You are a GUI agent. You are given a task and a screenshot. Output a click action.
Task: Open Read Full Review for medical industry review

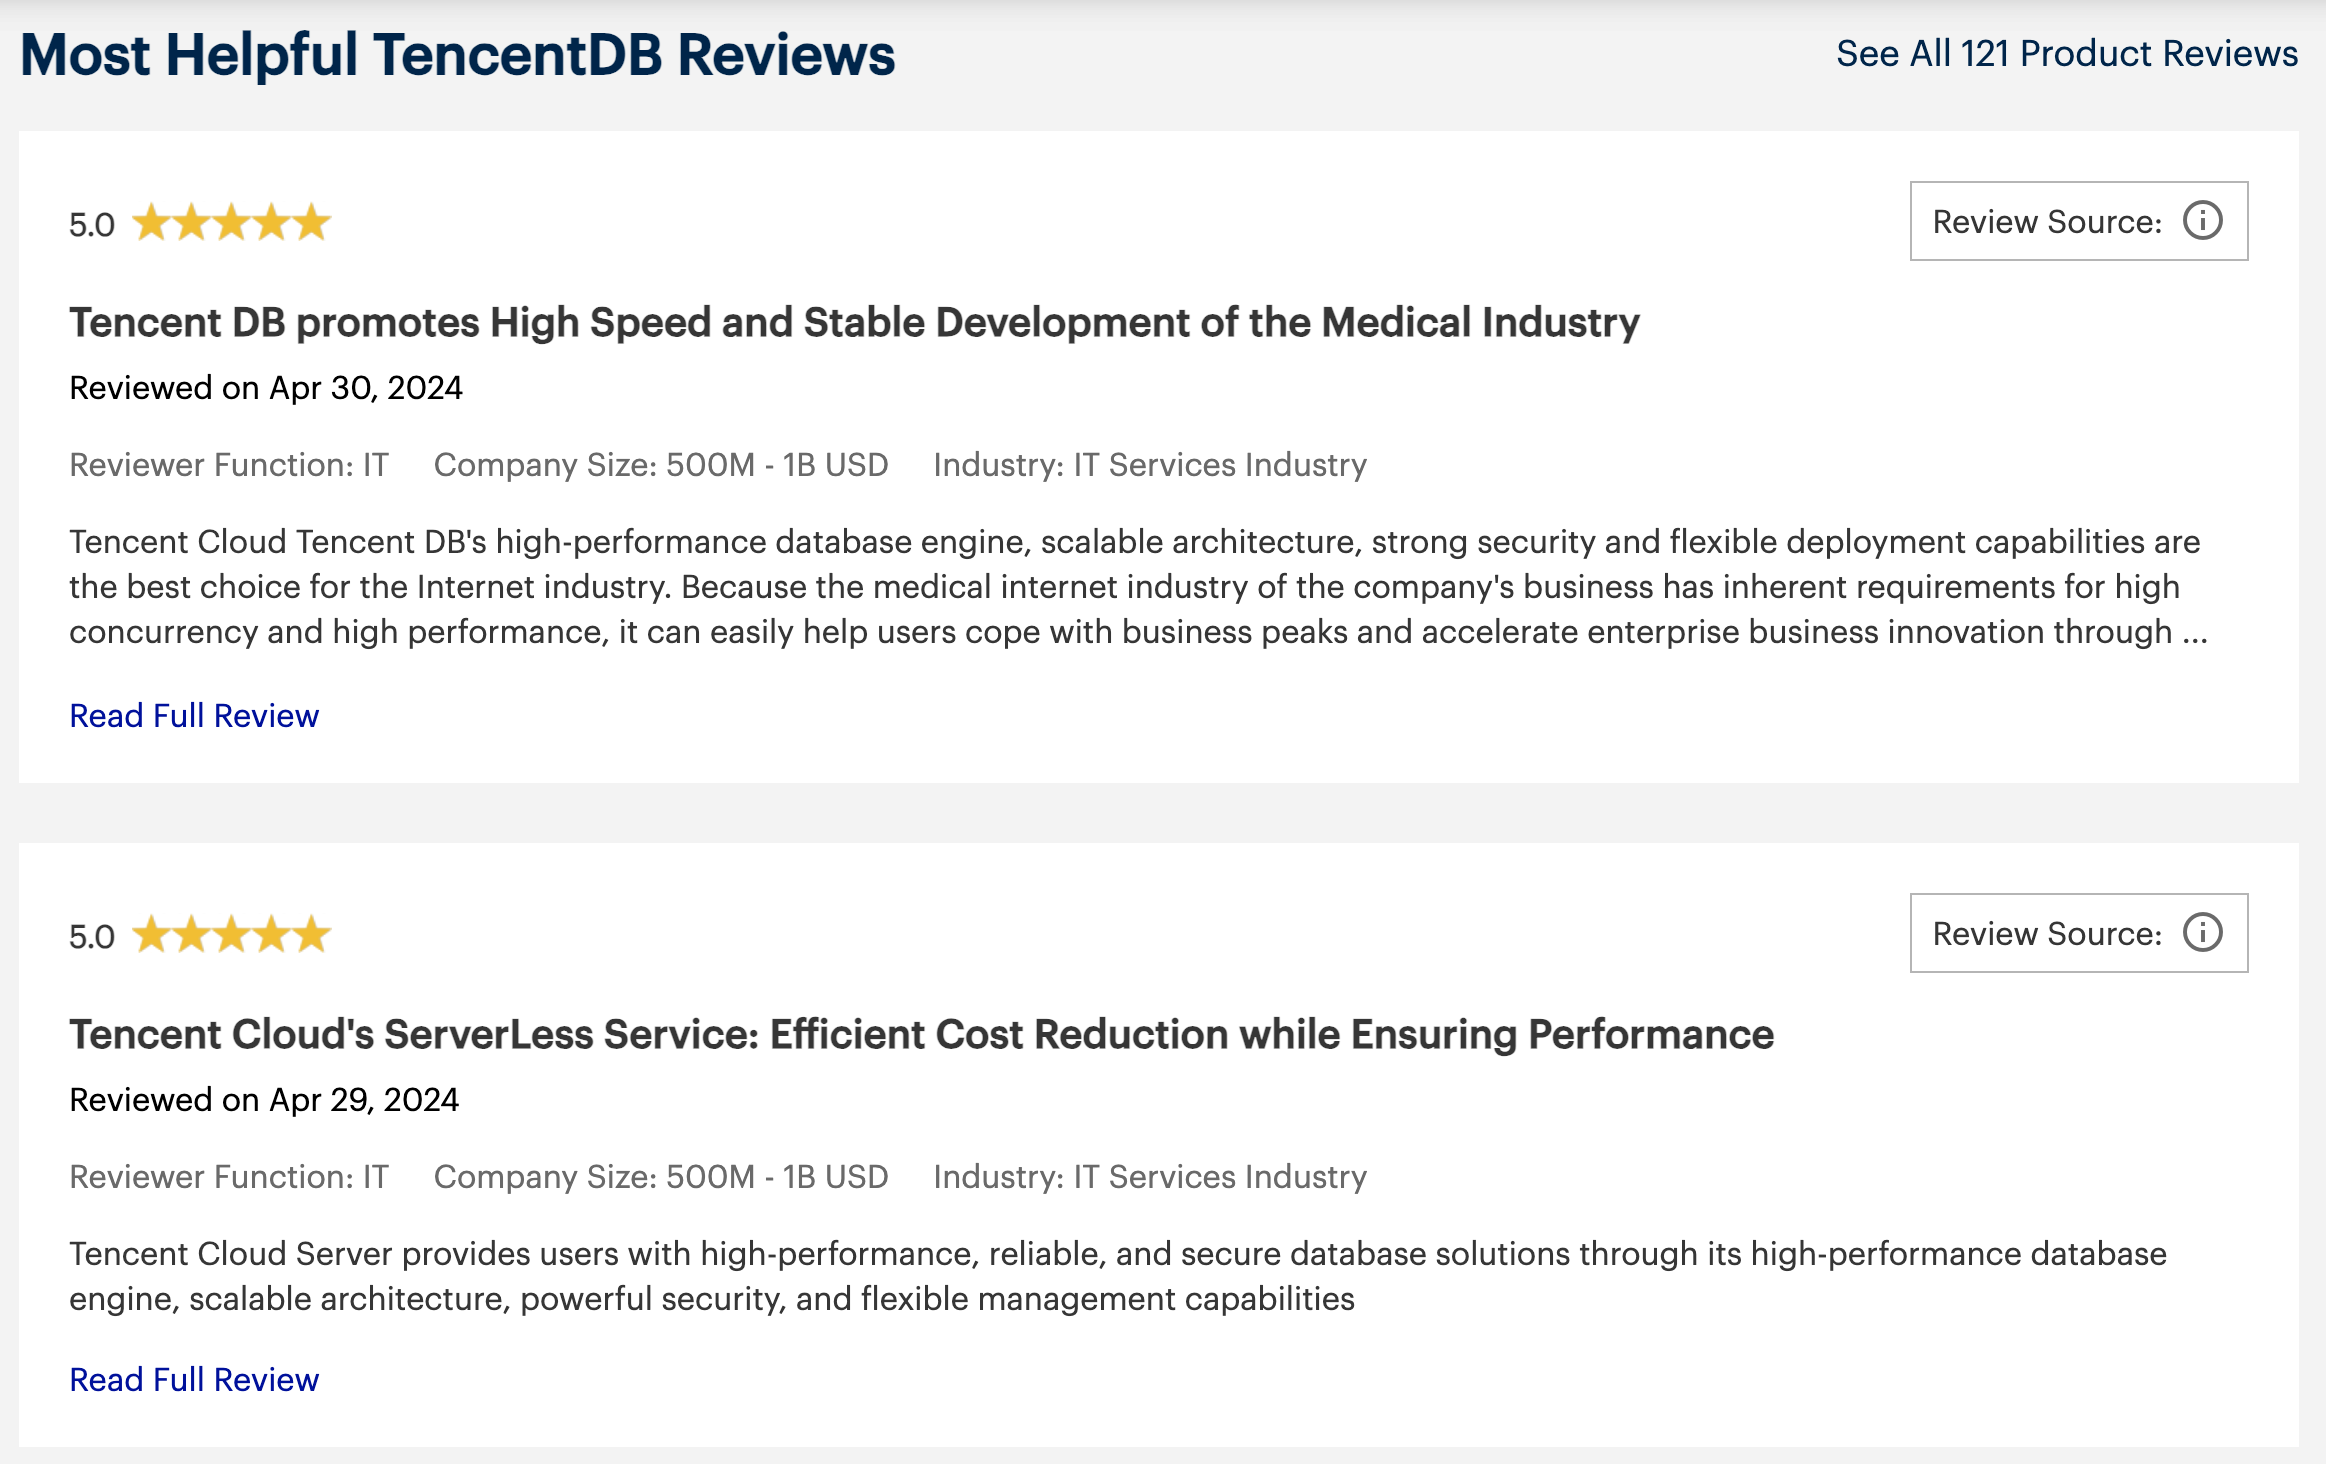coord(194,716)
